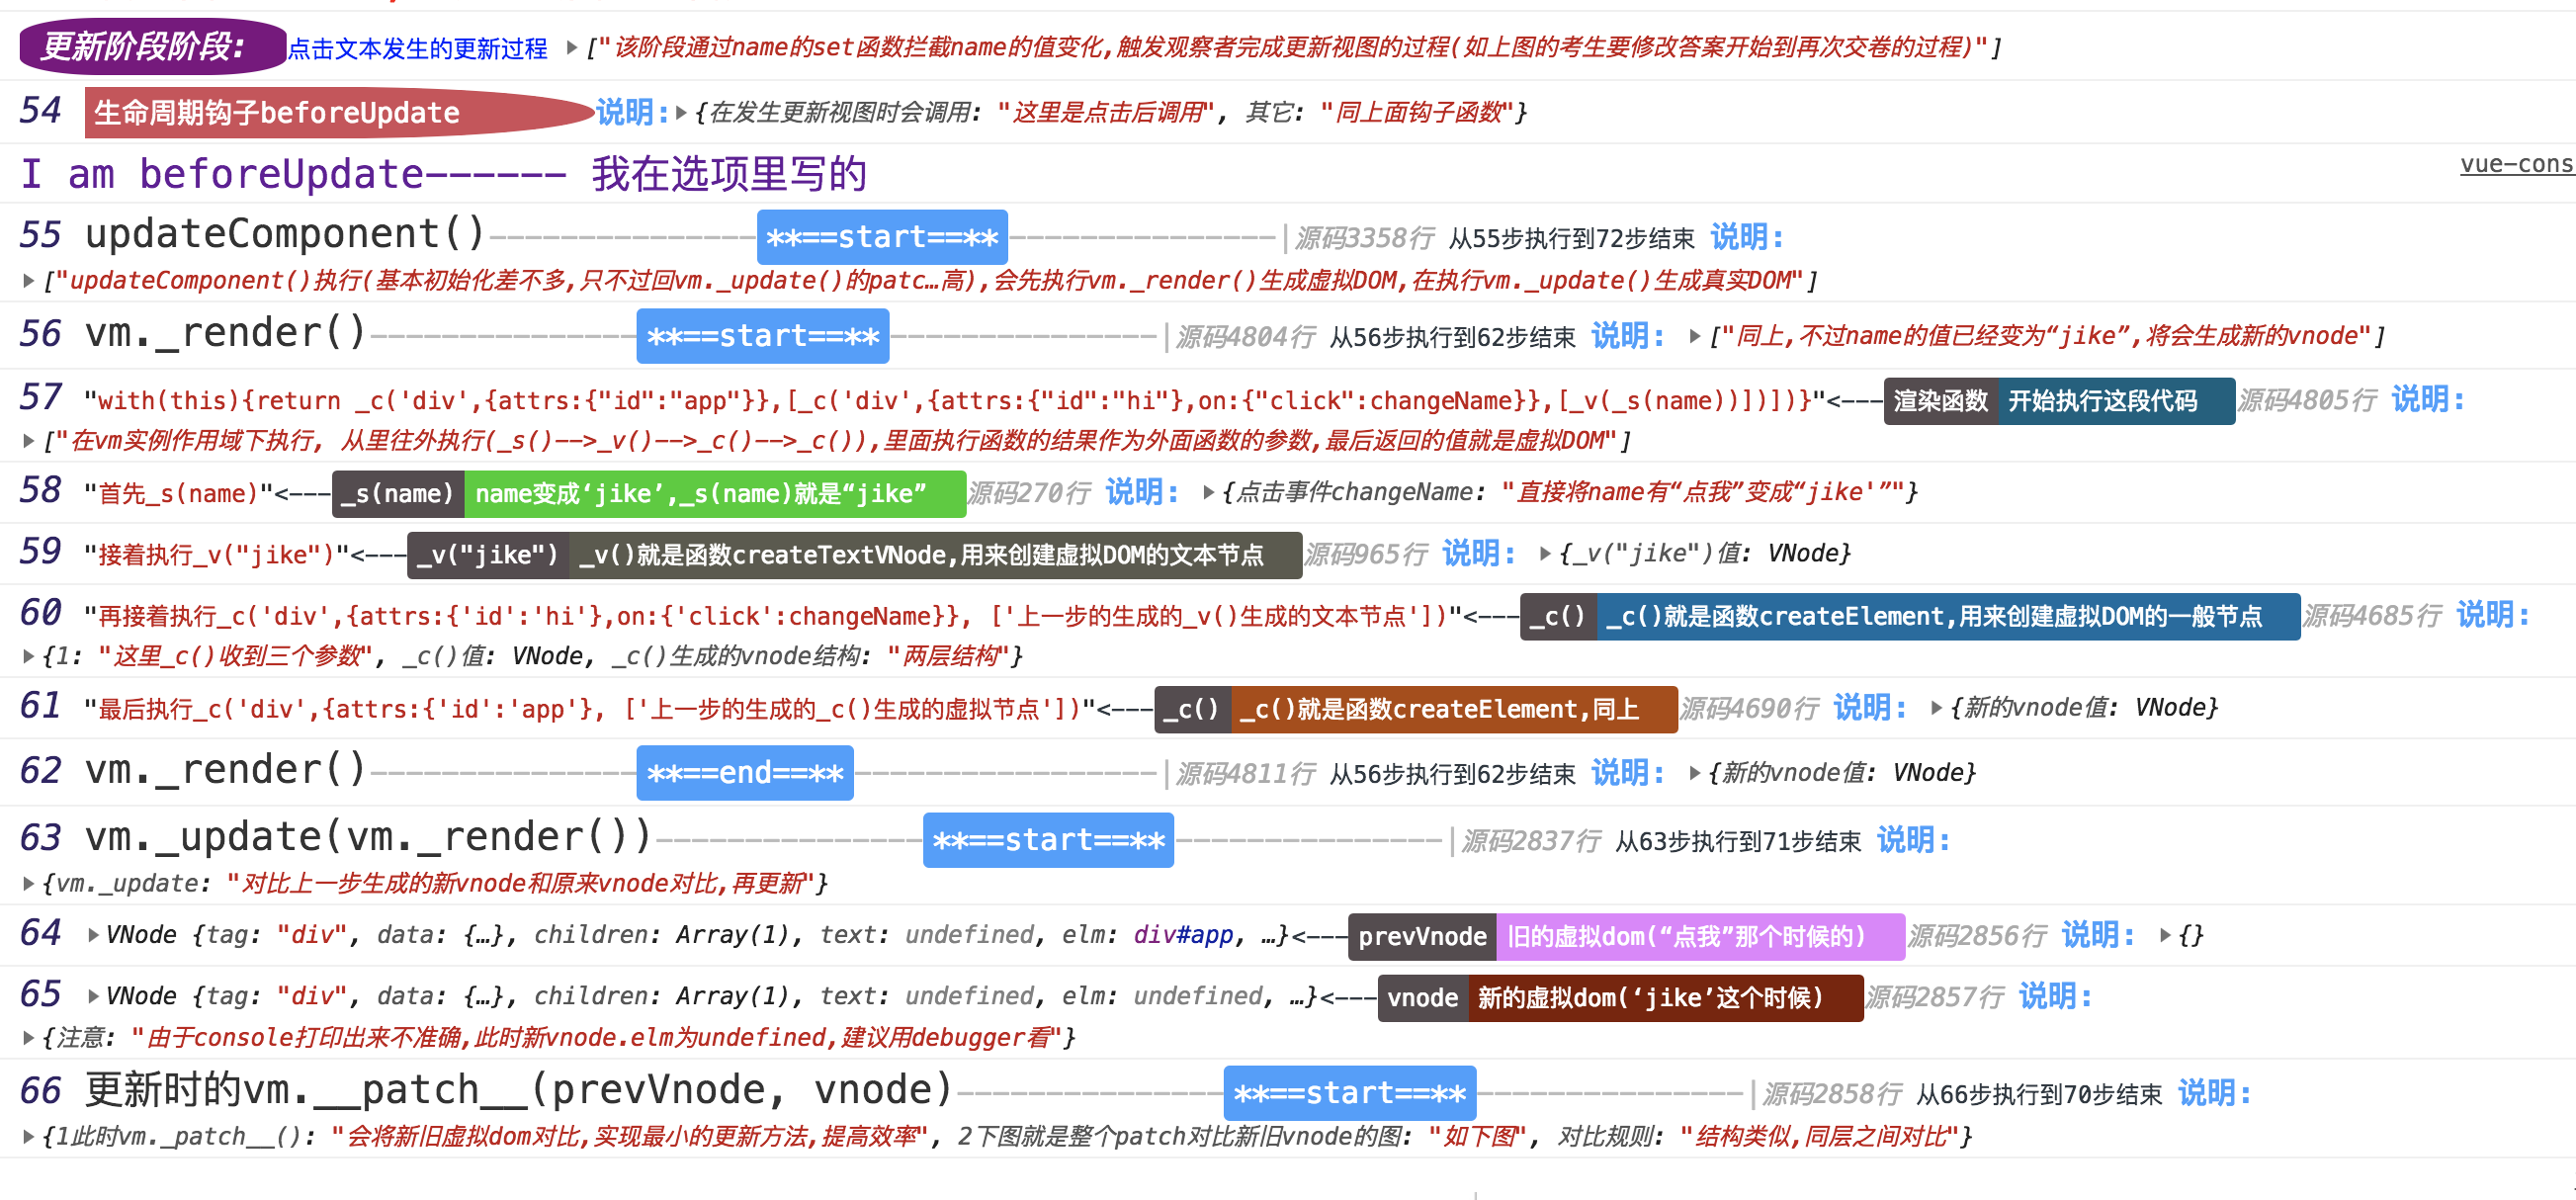
Task: Expand the vm.__patch__ description object
Action: (29, 1137)
